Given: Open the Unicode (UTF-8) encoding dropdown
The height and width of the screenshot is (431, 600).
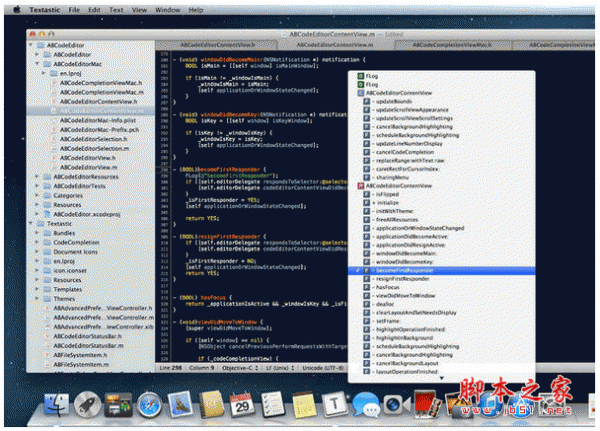Looking at the screenshot, I should (x=323, y=368).
